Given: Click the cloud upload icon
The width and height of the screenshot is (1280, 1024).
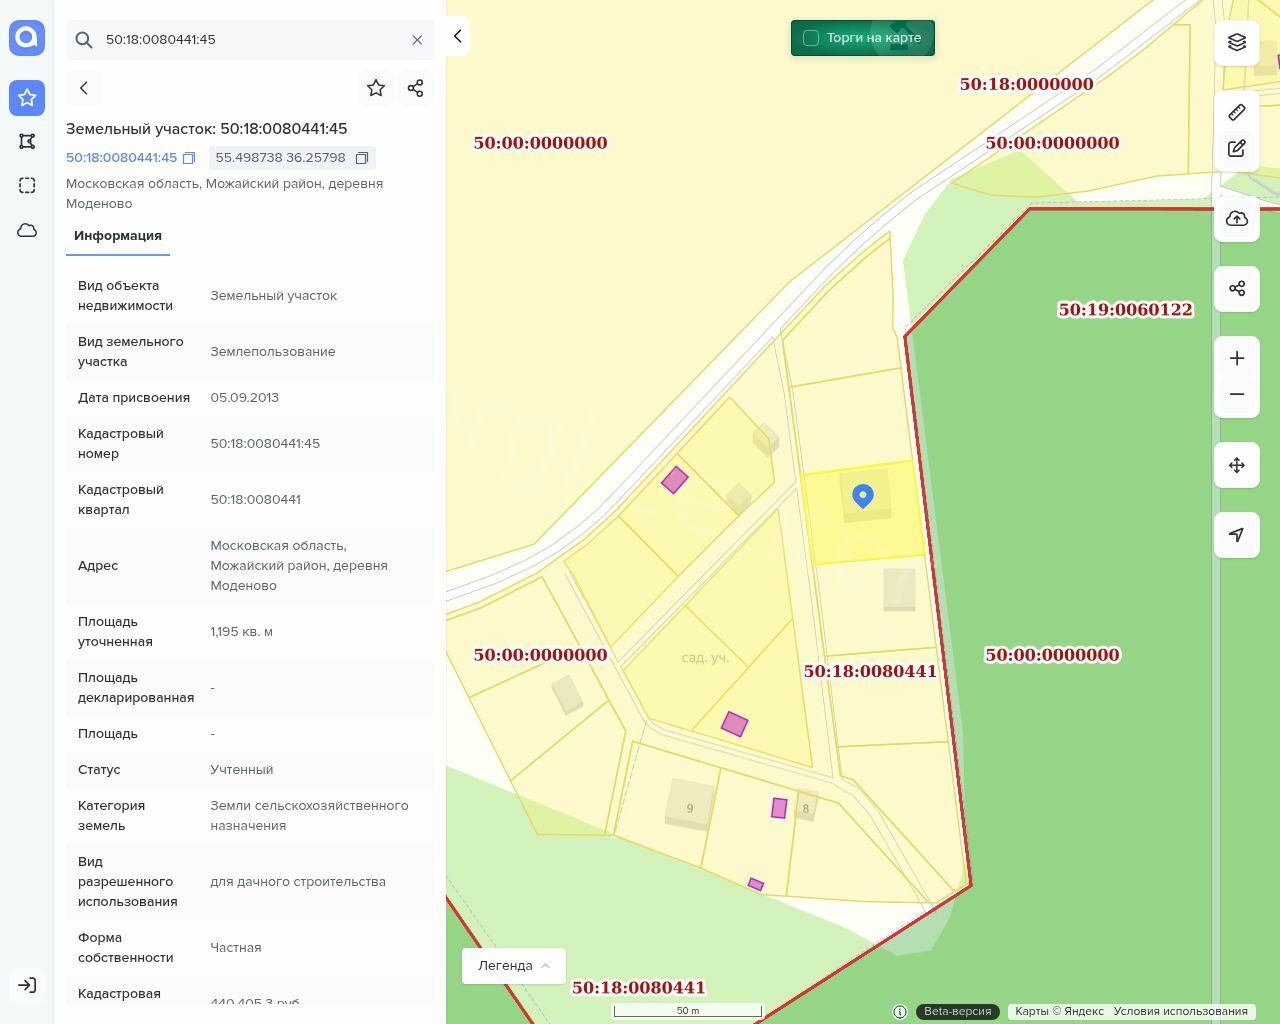Looking at the screenshot, I should coord(1236,219).
